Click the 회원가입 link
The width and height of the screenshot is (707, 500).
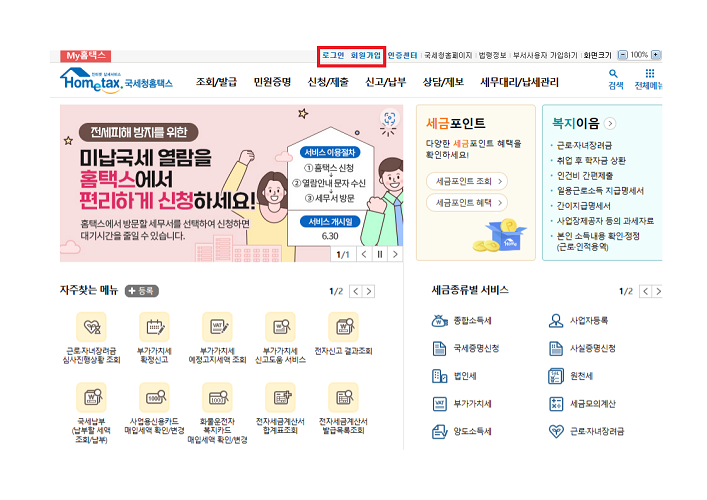(366, 55)
